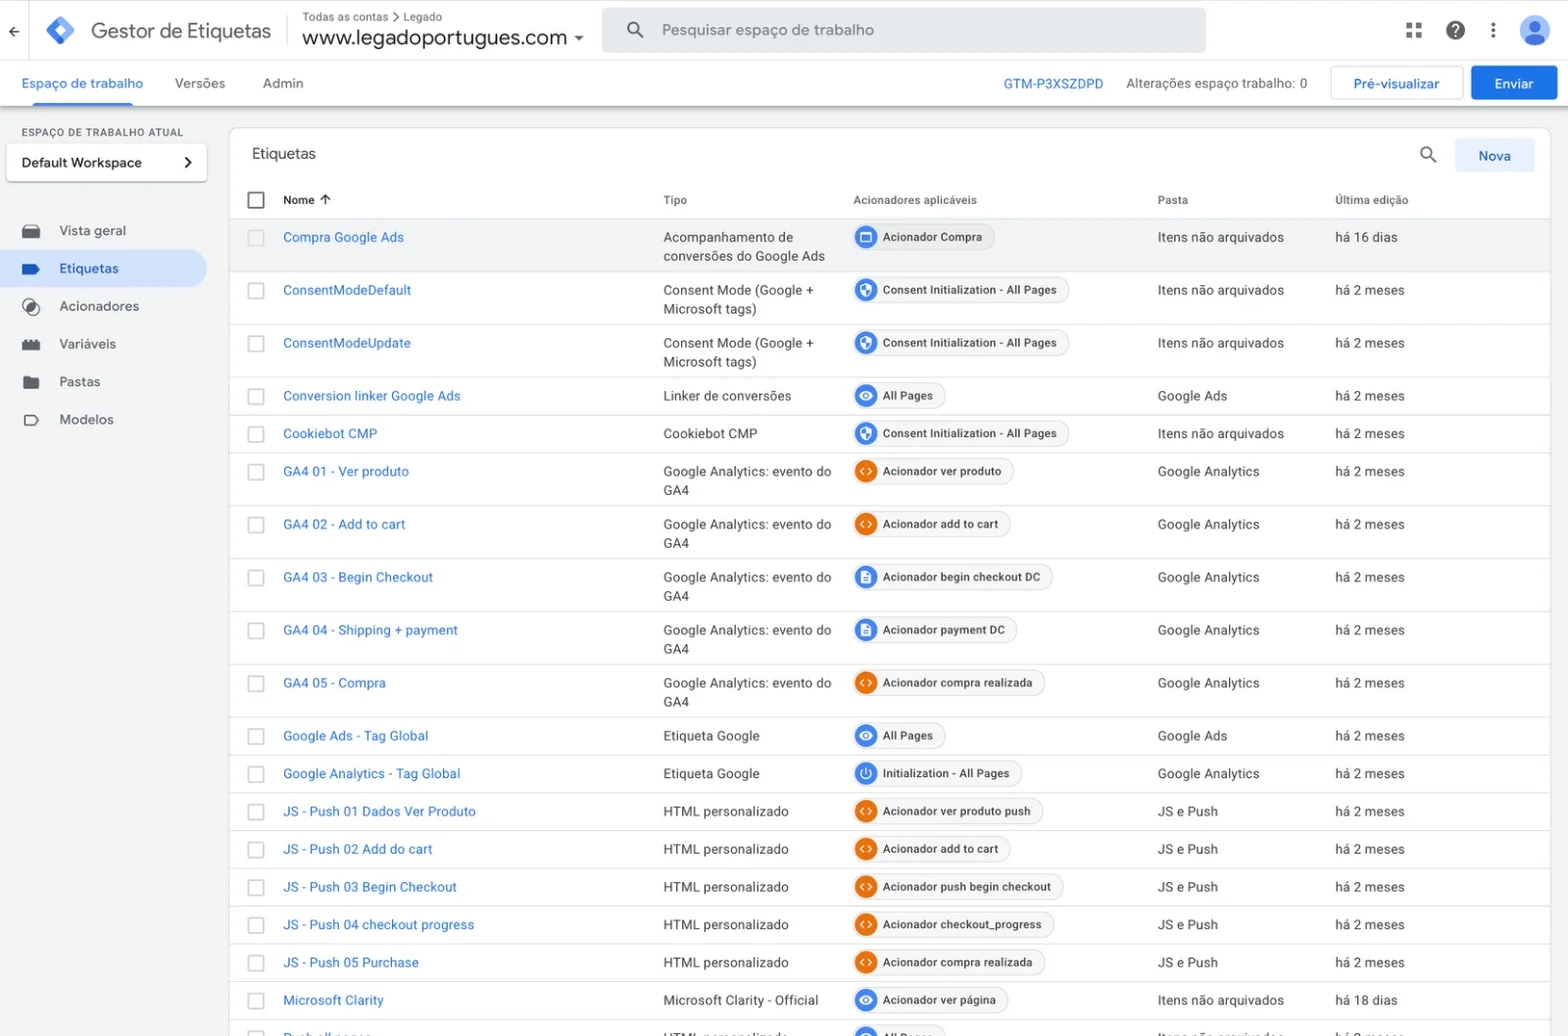Click the Acionador Compra trigger icon
Screen dimensions: 1568x1036
866,238
